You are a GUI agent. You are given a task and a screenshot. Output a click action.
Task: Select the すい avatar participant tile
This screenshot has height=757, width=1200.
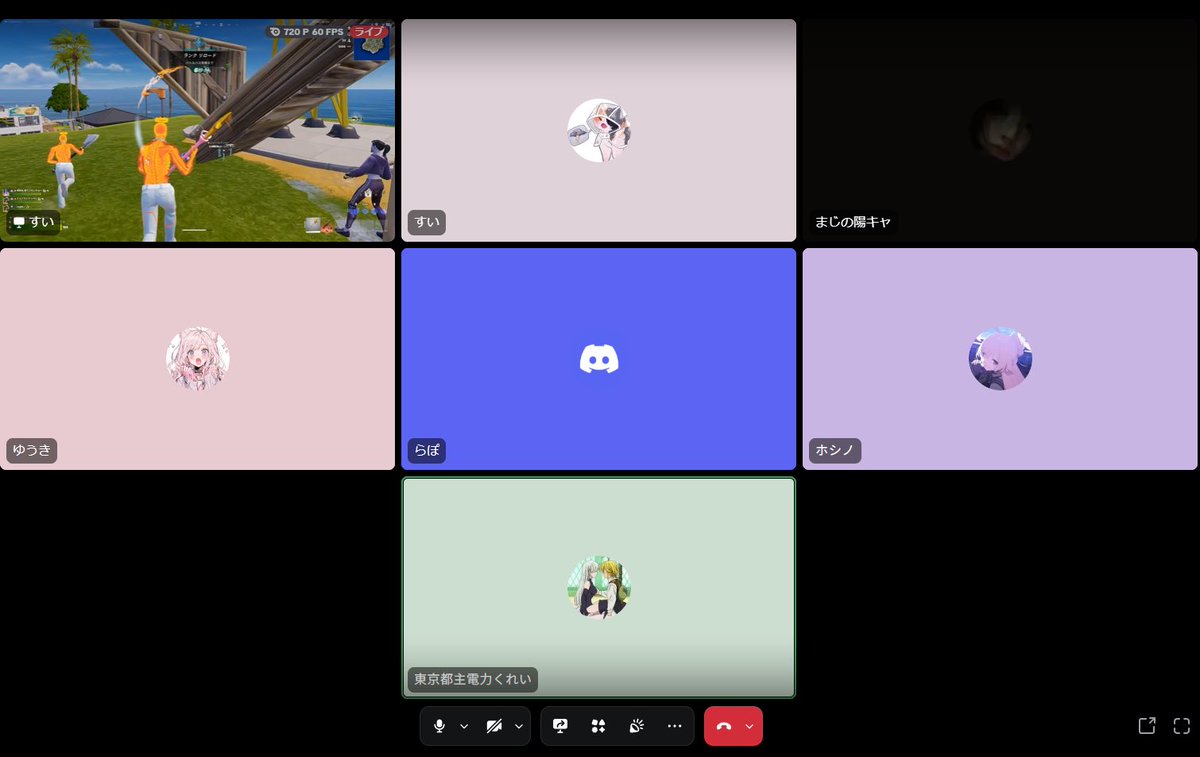[598, 131]
